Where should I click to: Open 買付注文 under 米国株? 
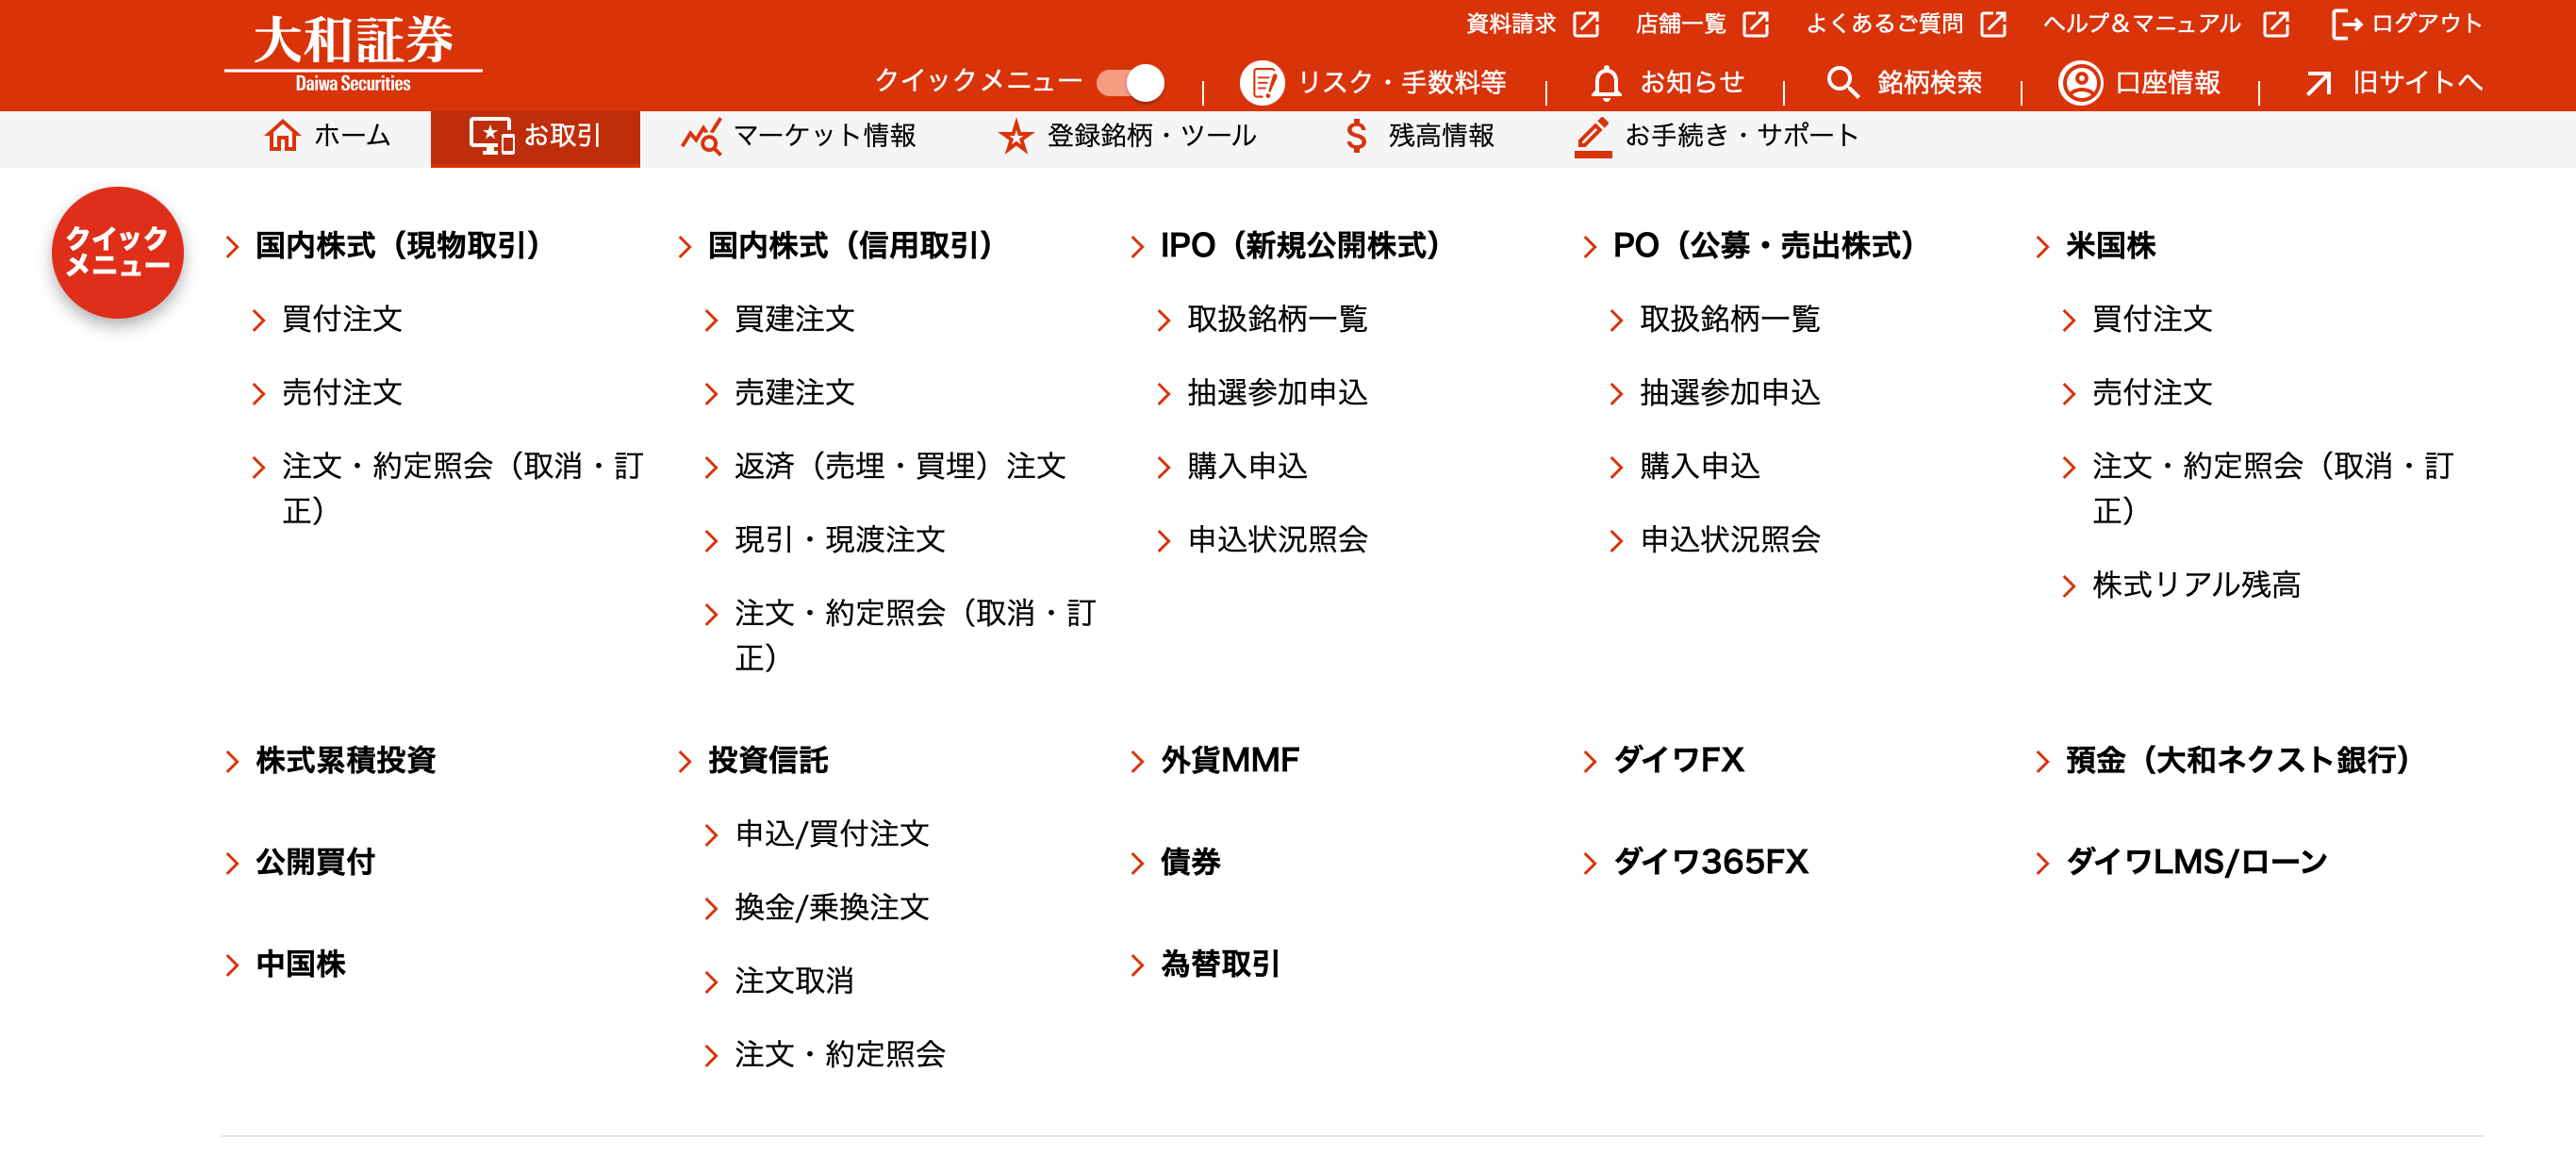2152,320
